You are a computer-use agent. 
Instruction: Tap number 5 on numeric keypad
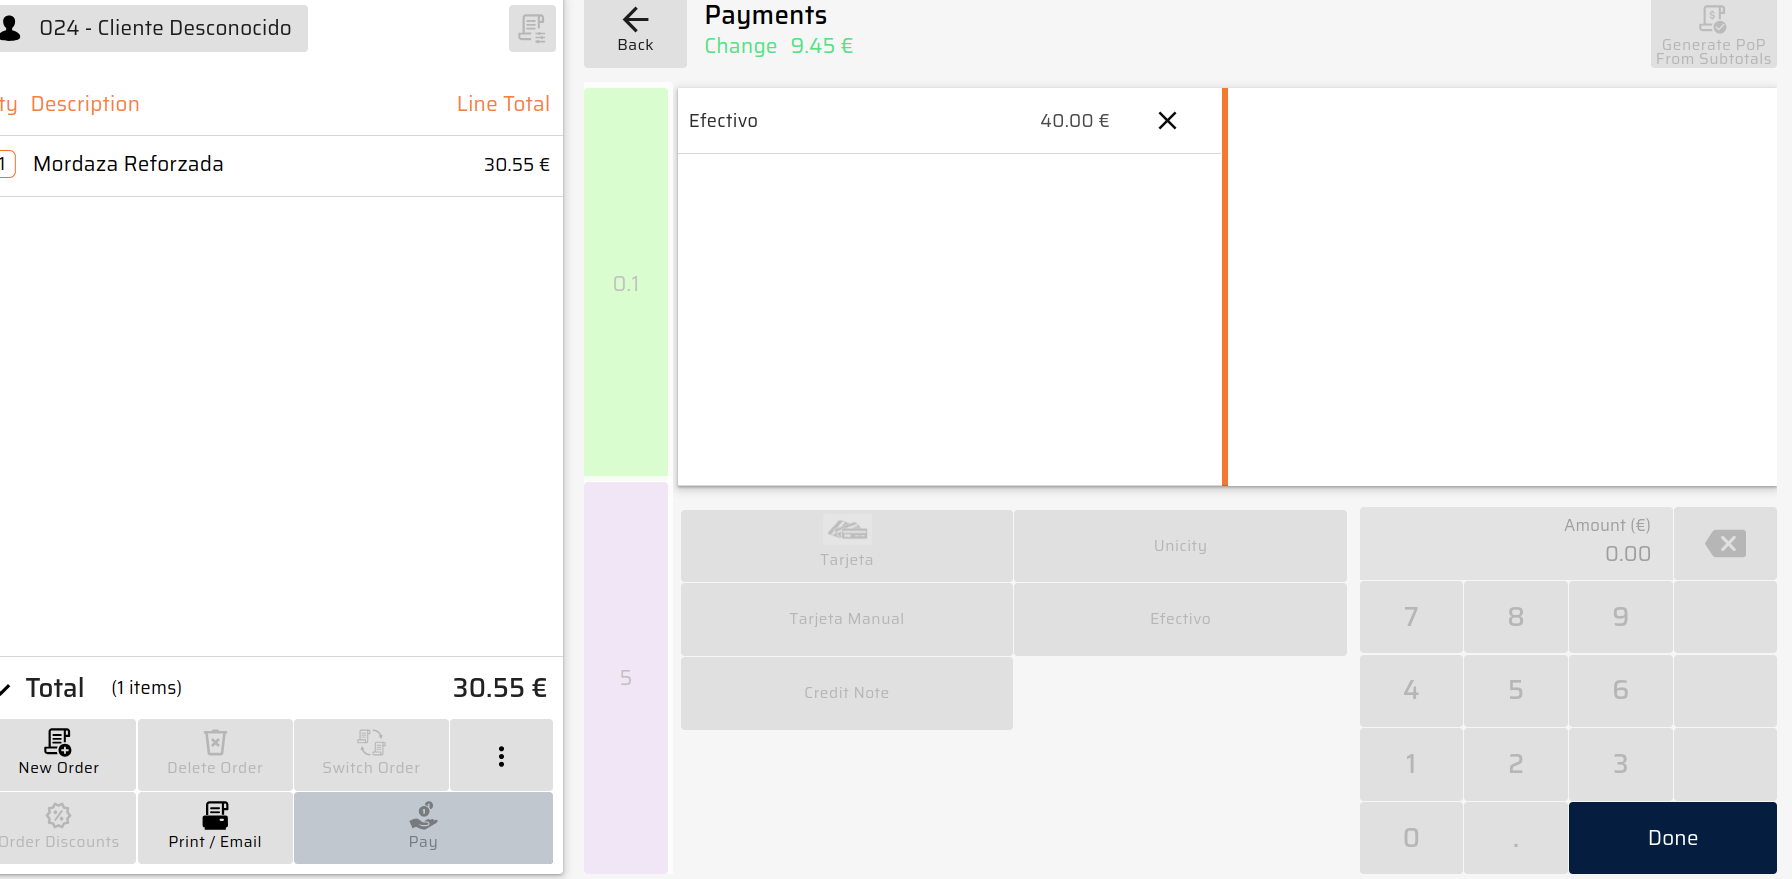(1516, 690)
